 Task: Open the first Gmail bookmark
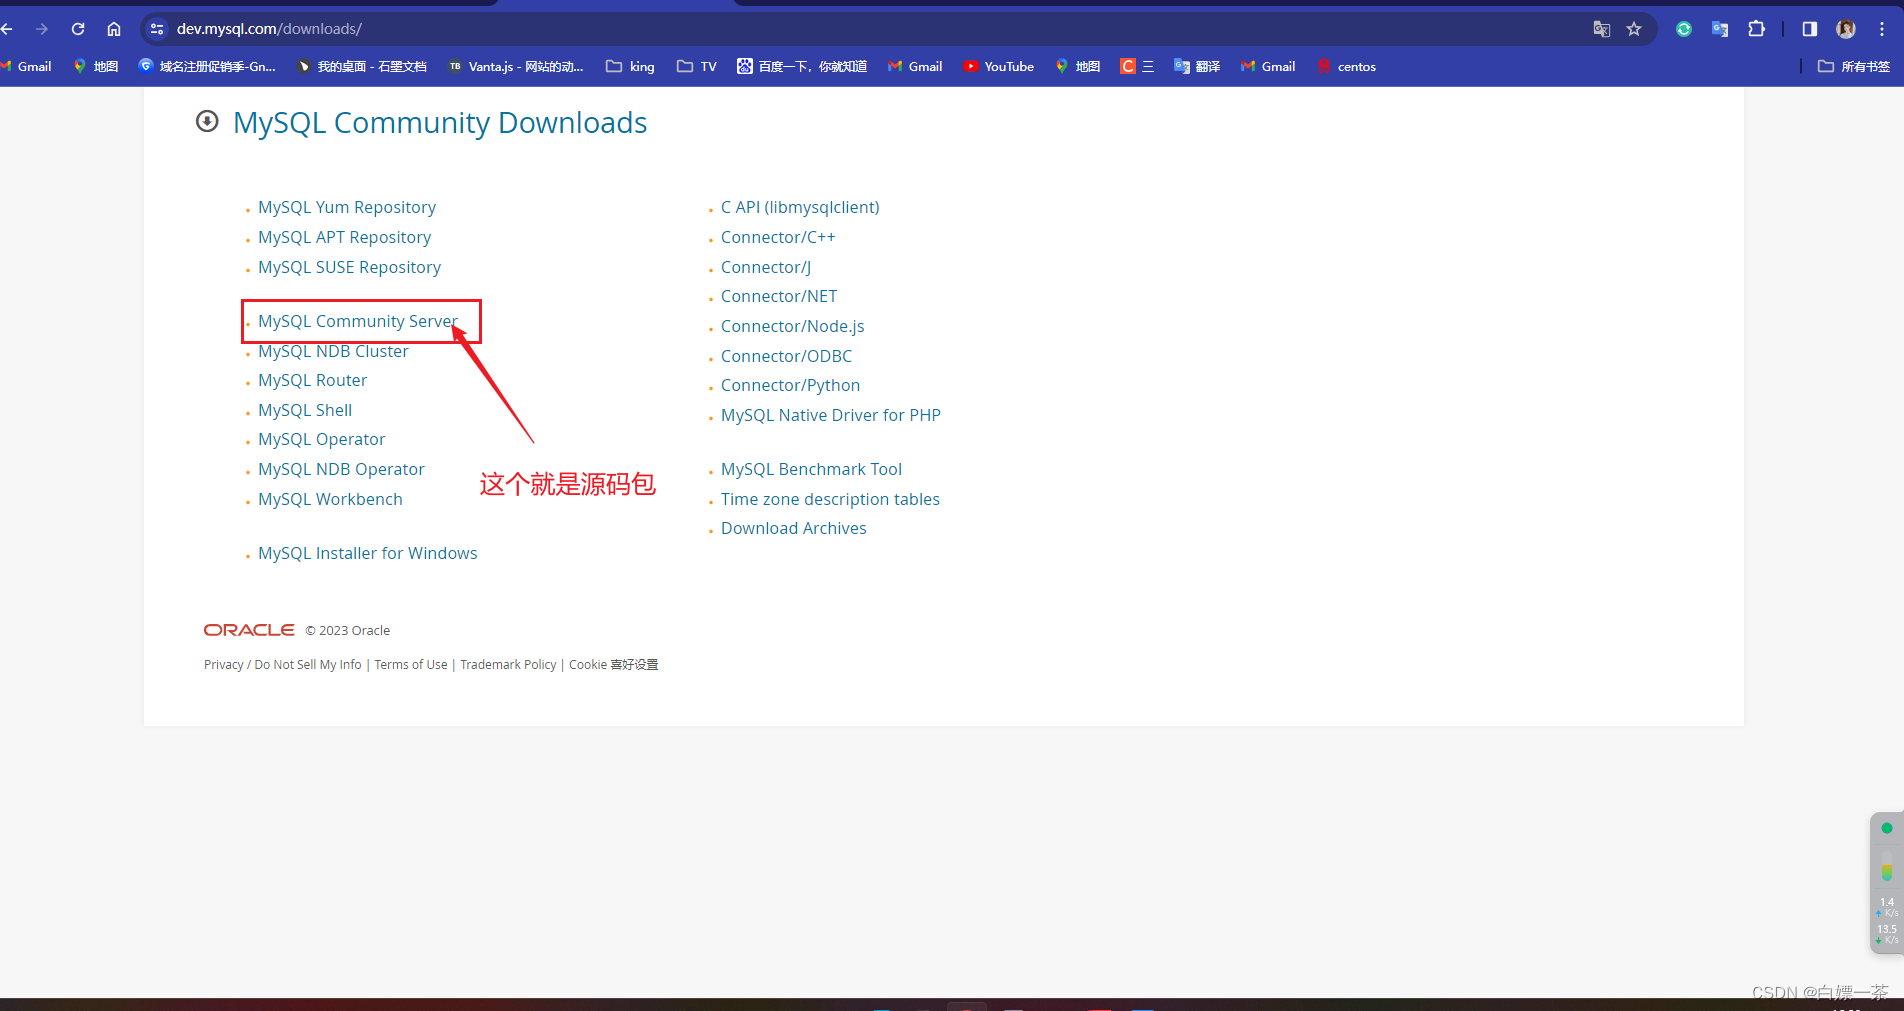(x=27, y=66)
